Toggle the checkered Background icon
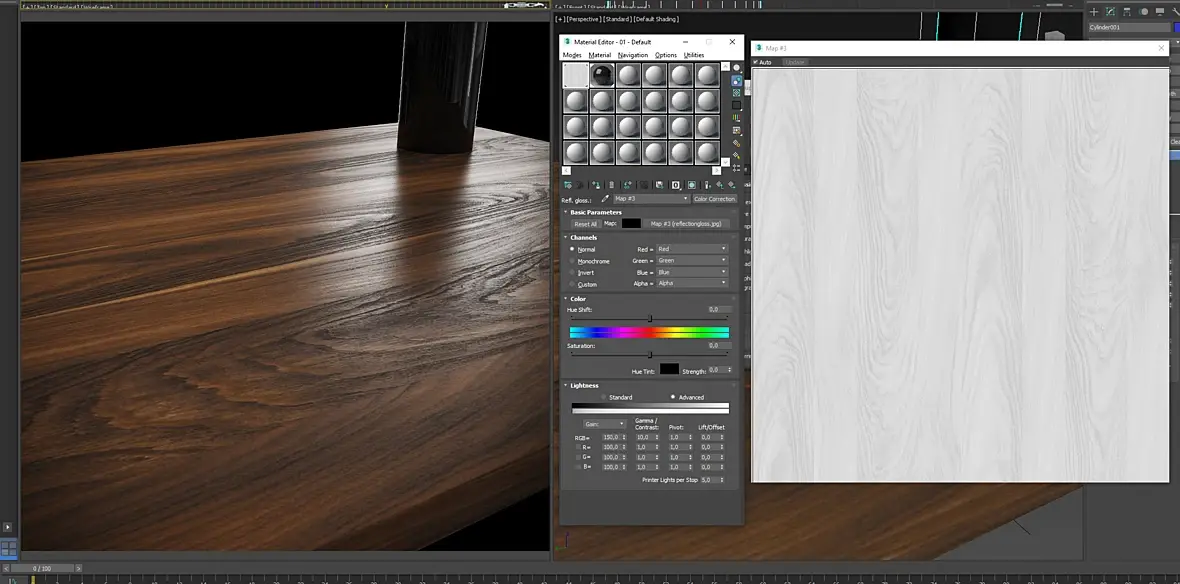Viewport: 1180px width, 584px height. (x=737, y=93)
